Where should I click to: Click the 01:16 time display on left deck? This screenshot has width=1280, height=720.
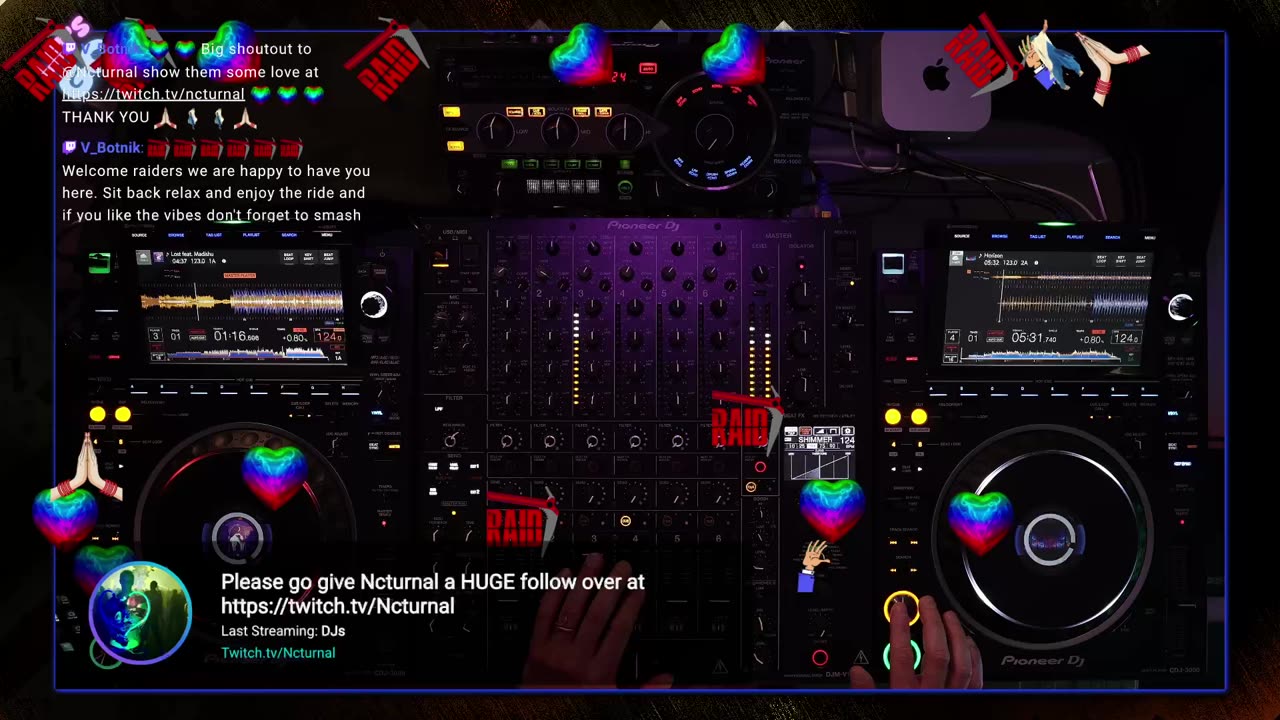(236, 336)
